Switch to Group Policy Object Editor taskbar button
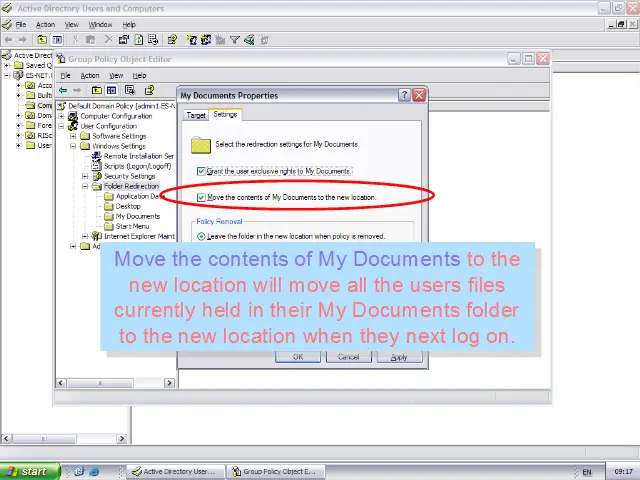Screen dimensions: 640x480 click(x=276, y=471)
